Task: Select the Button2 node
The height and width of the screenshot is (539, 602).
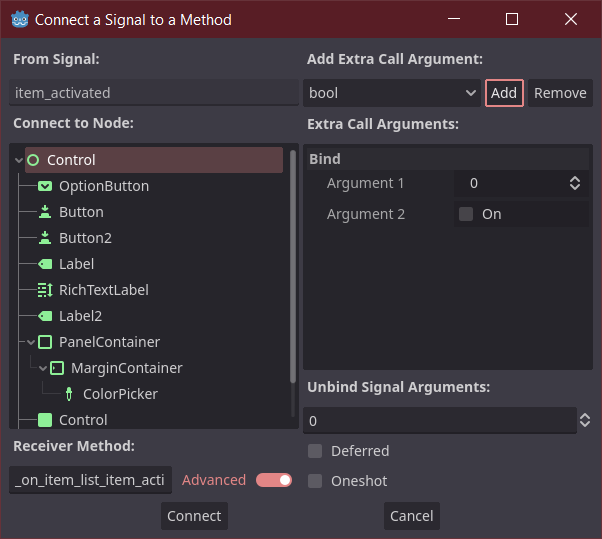Action: [x=85, y=238]
